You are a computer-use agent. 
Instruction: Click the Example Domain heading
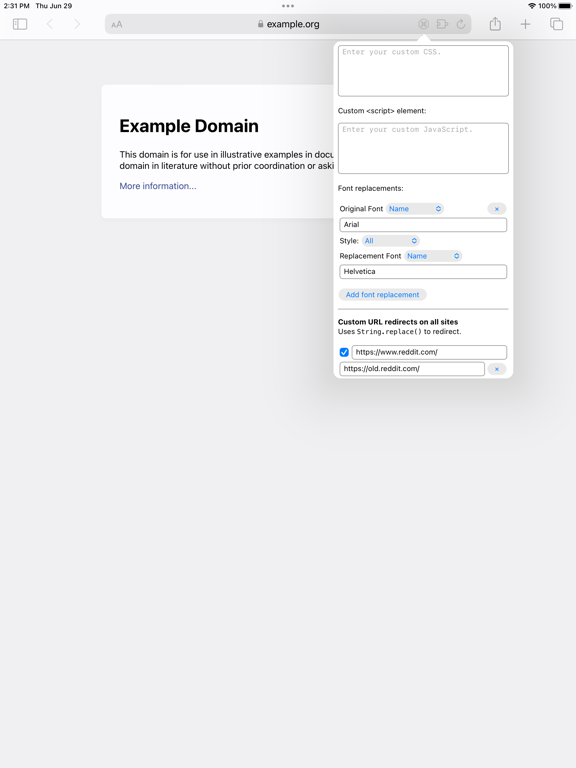coord(189,126)
